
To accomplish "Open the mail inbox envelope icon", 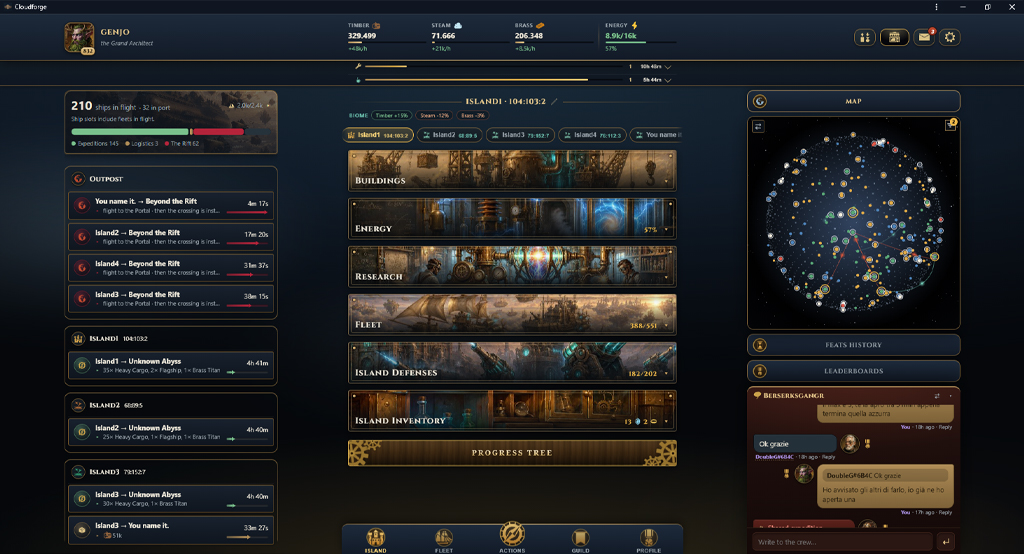I will click(924, 37).
